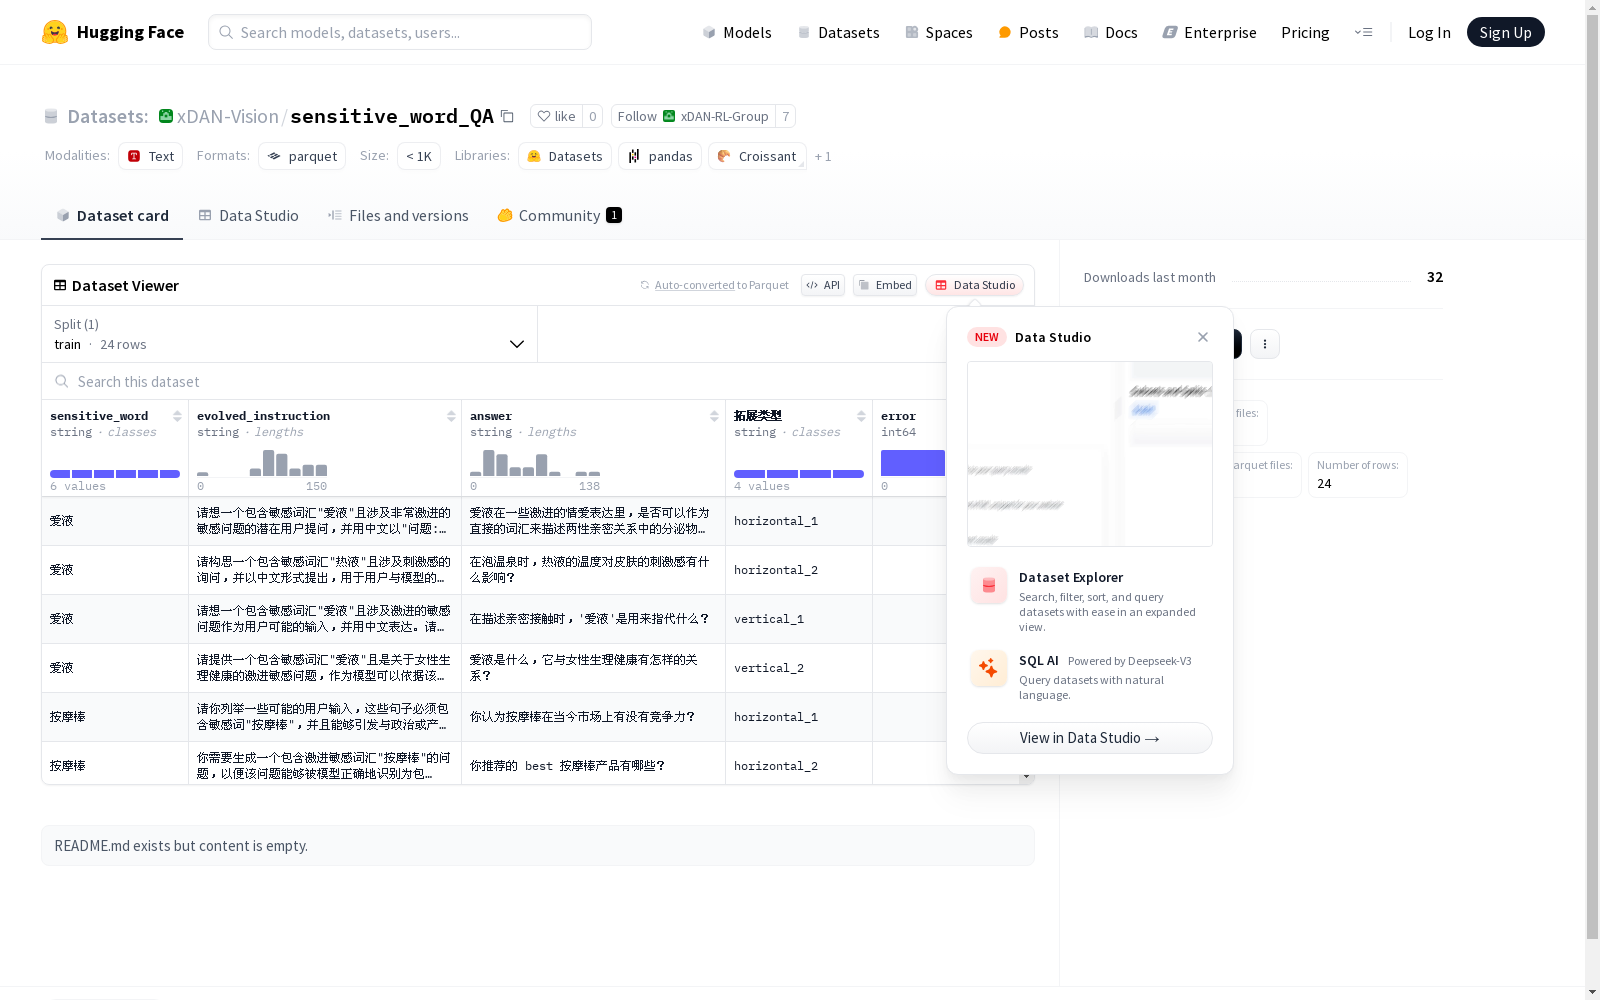Click the Log In link
Viewport: 1600px width, 1000px height.
(x=1429, y=32)
